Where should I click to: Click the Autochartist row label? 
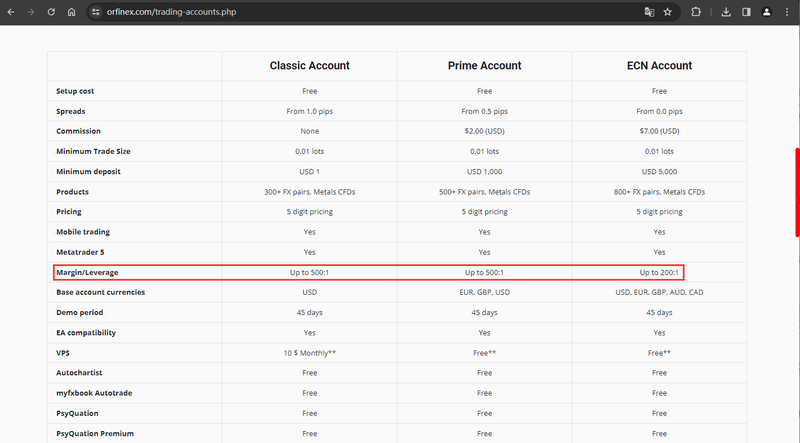point(79,373)
